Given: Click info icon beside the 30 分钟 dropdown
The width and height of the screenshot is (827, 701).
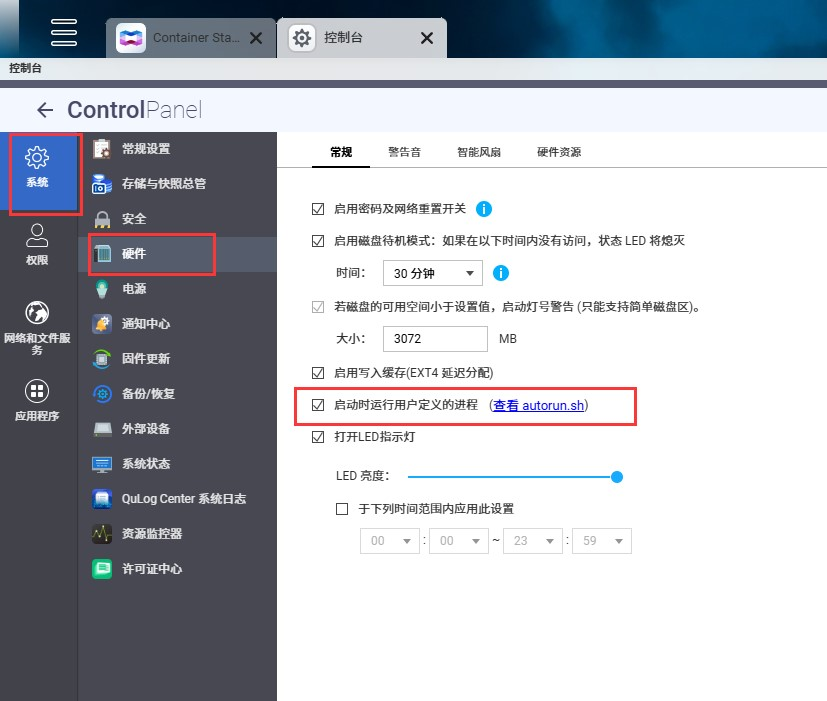Looking at the screenshot, I should (501, 273).
